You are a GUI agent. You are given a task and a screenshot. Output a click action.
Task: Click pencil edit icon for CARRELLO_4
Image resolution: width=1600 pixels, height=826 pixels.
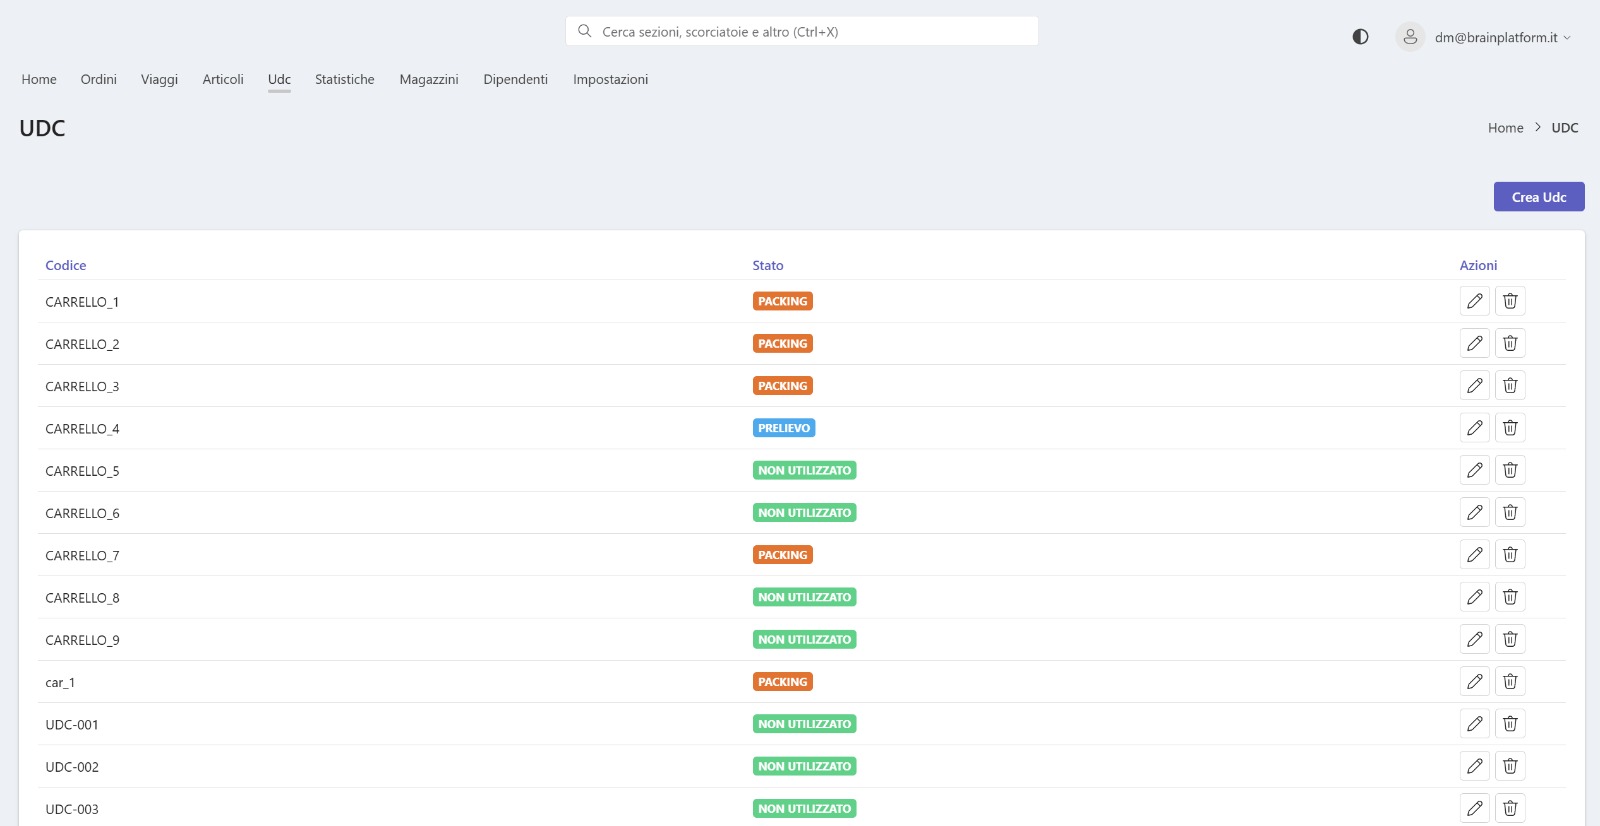tap(1474, 428)
